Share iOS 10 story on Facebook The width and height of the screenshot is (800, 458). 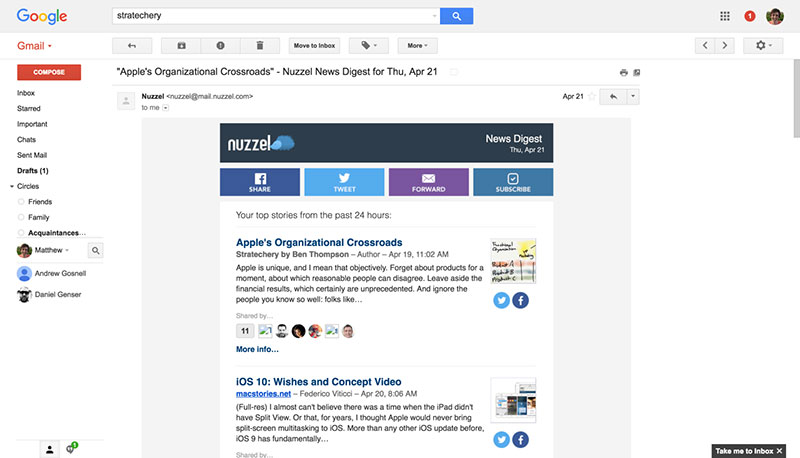(520, 440)
